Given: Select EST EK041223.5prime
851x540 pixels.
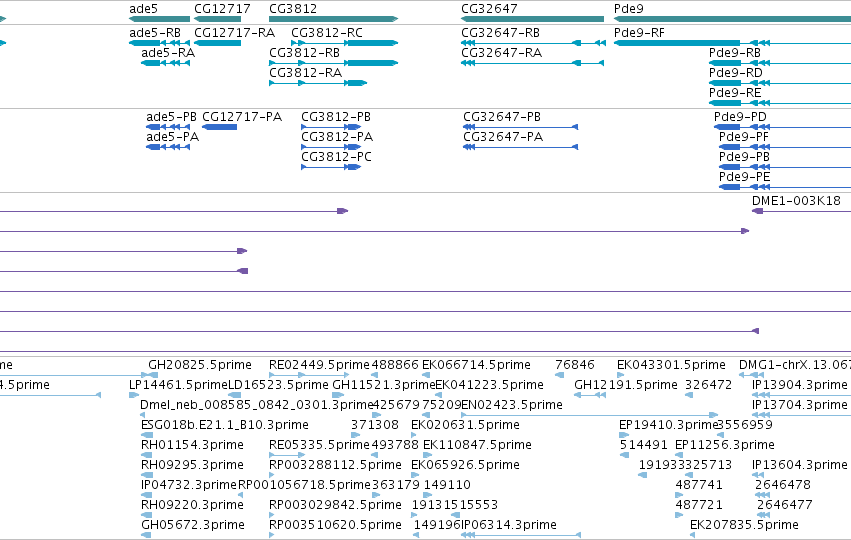Looking at the screenshot, I should click(490, 385).
